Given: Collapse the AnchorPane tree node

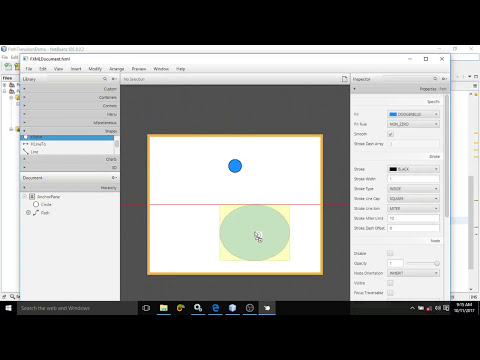Looking at the screenshot, I should coord(24,196).
